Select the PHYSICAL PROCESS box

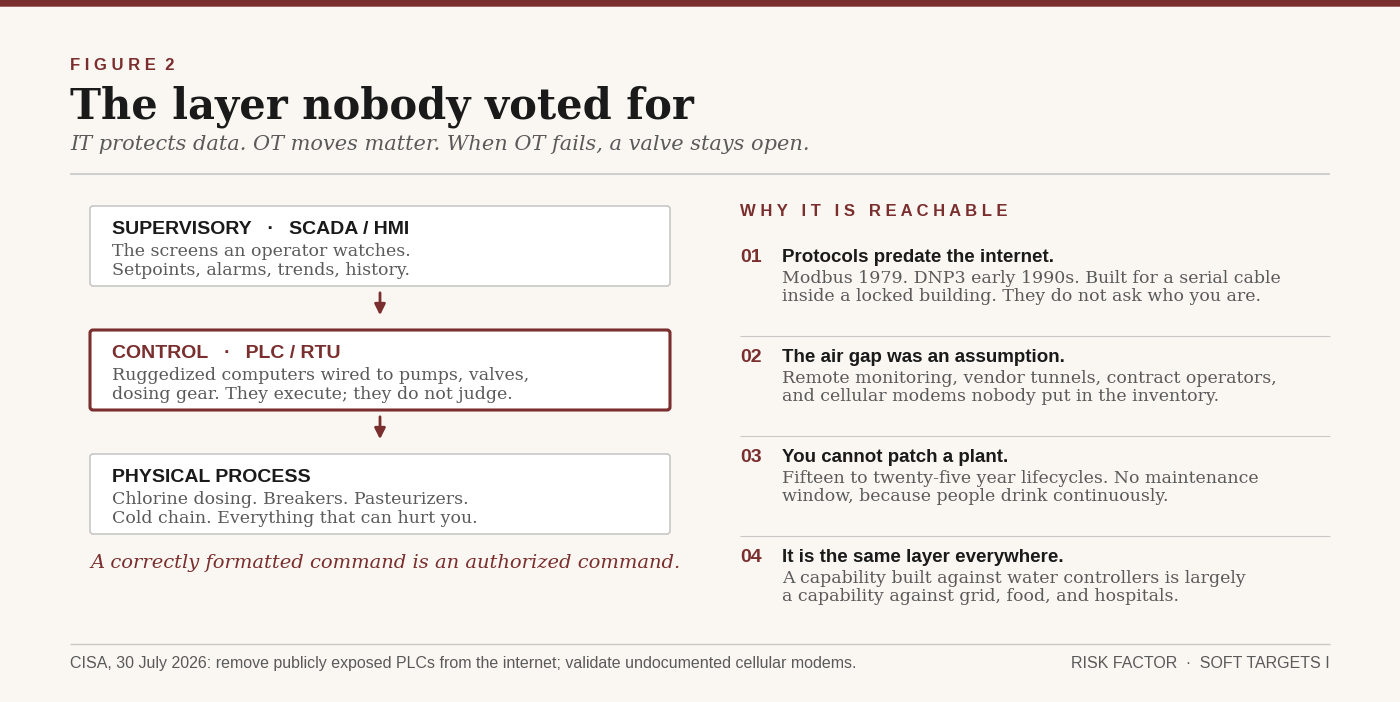pyautogui.click(x=380, y=494)
